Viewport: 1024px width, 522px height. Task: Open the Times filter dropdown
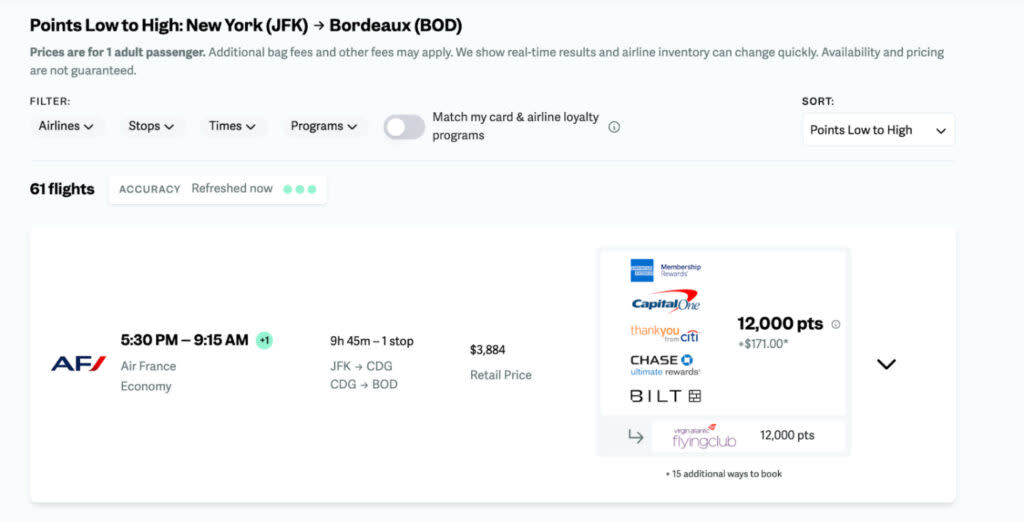pyautogui.click(x=232, y=126)
